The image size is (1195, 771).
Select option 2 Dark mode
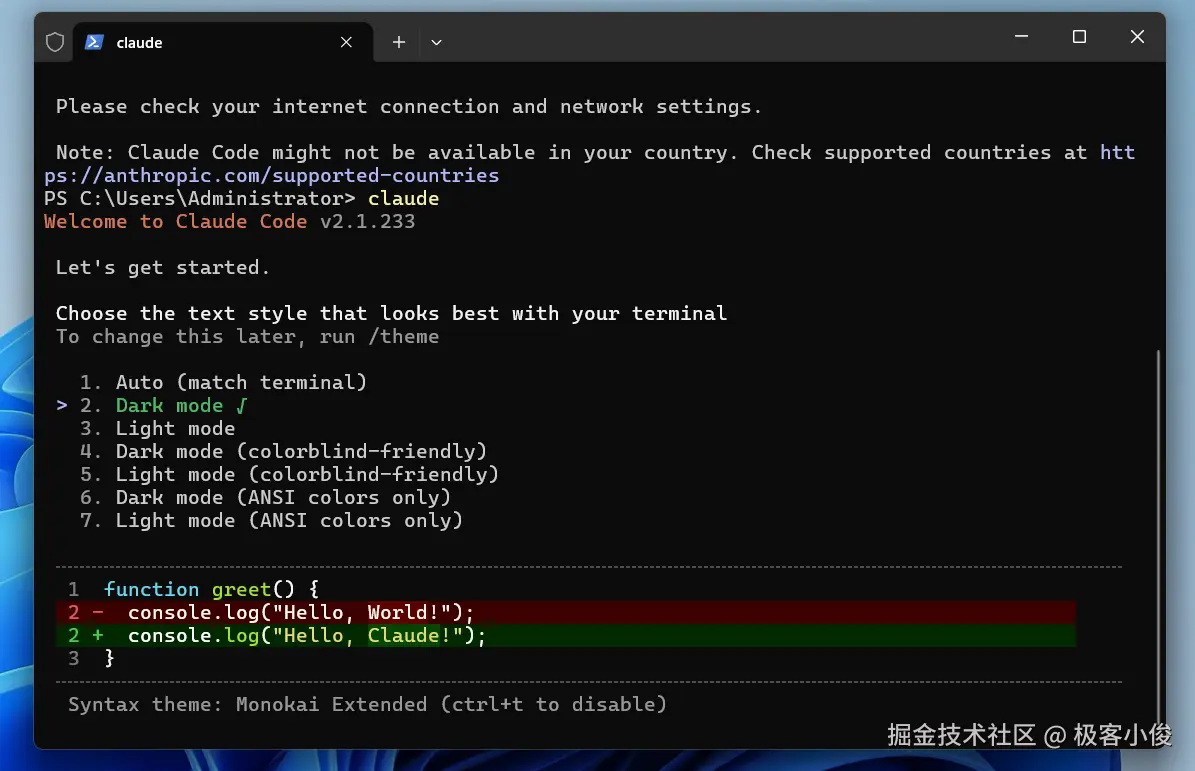pos(163,405)
